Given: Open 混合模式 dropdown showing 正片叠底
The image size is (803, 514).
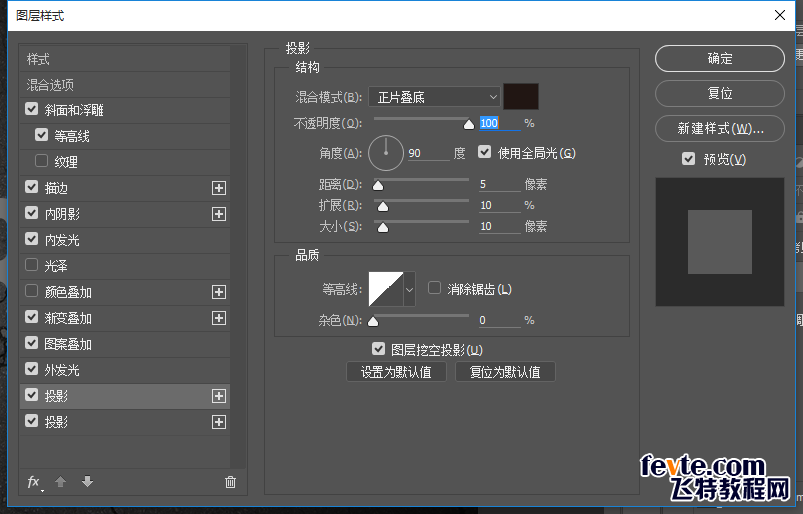Looking at the screenshot, I should (434, 97).
